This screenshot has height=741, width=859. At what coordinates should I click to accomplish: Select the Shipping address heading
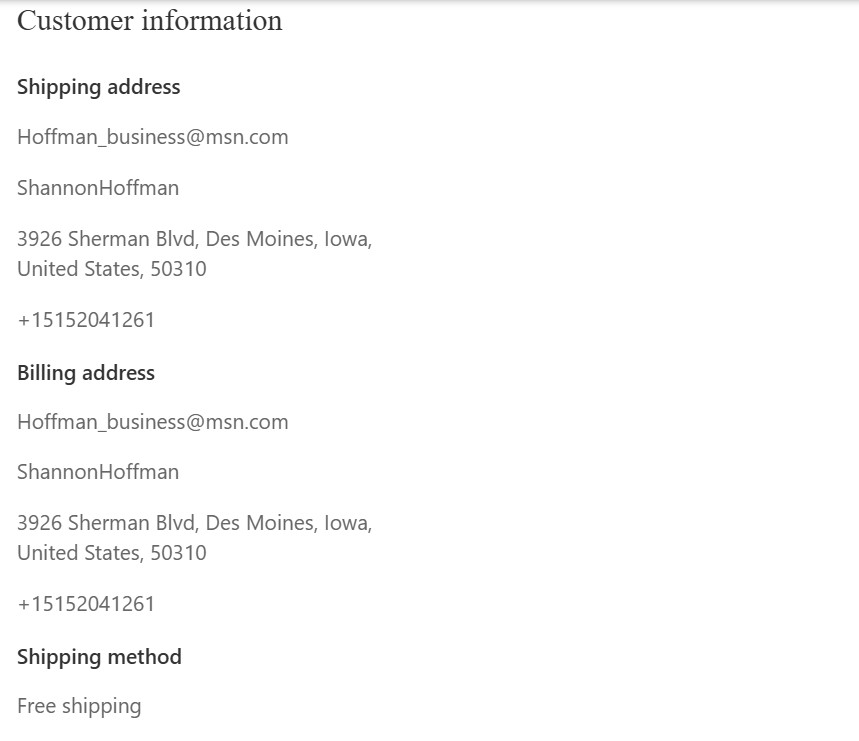[99, 87]
